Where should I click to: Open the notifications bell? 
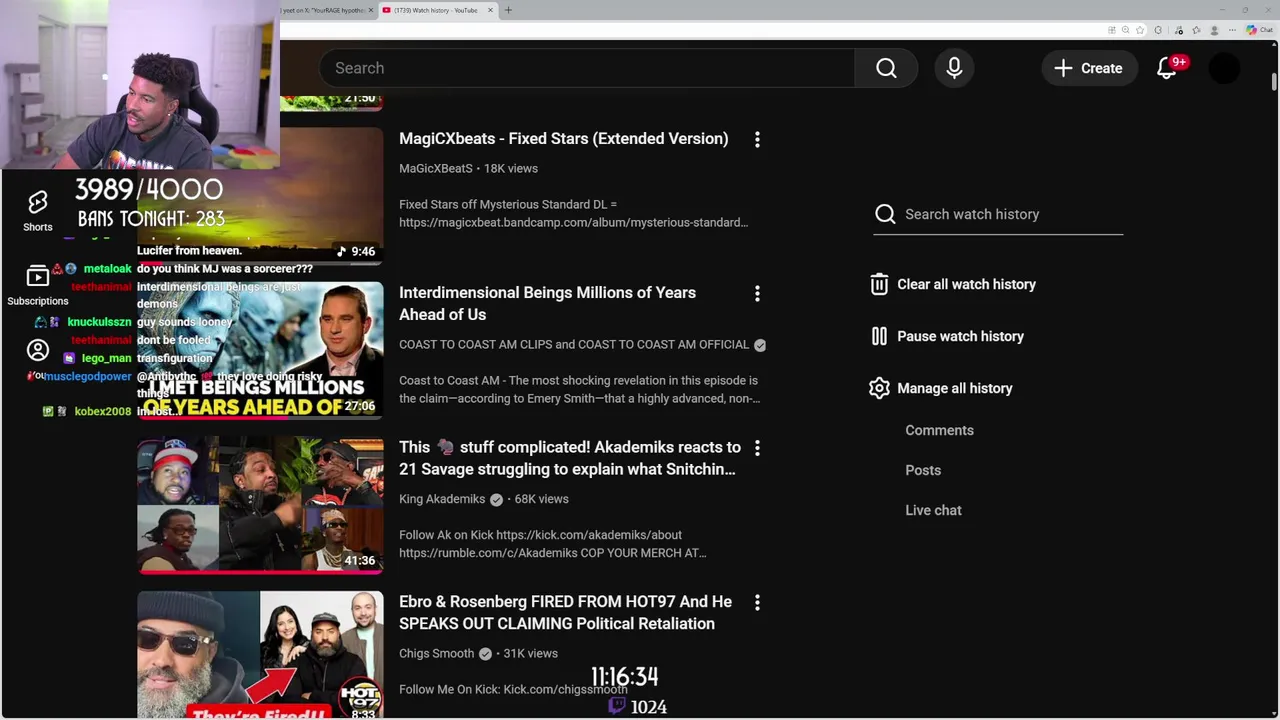1166,68
